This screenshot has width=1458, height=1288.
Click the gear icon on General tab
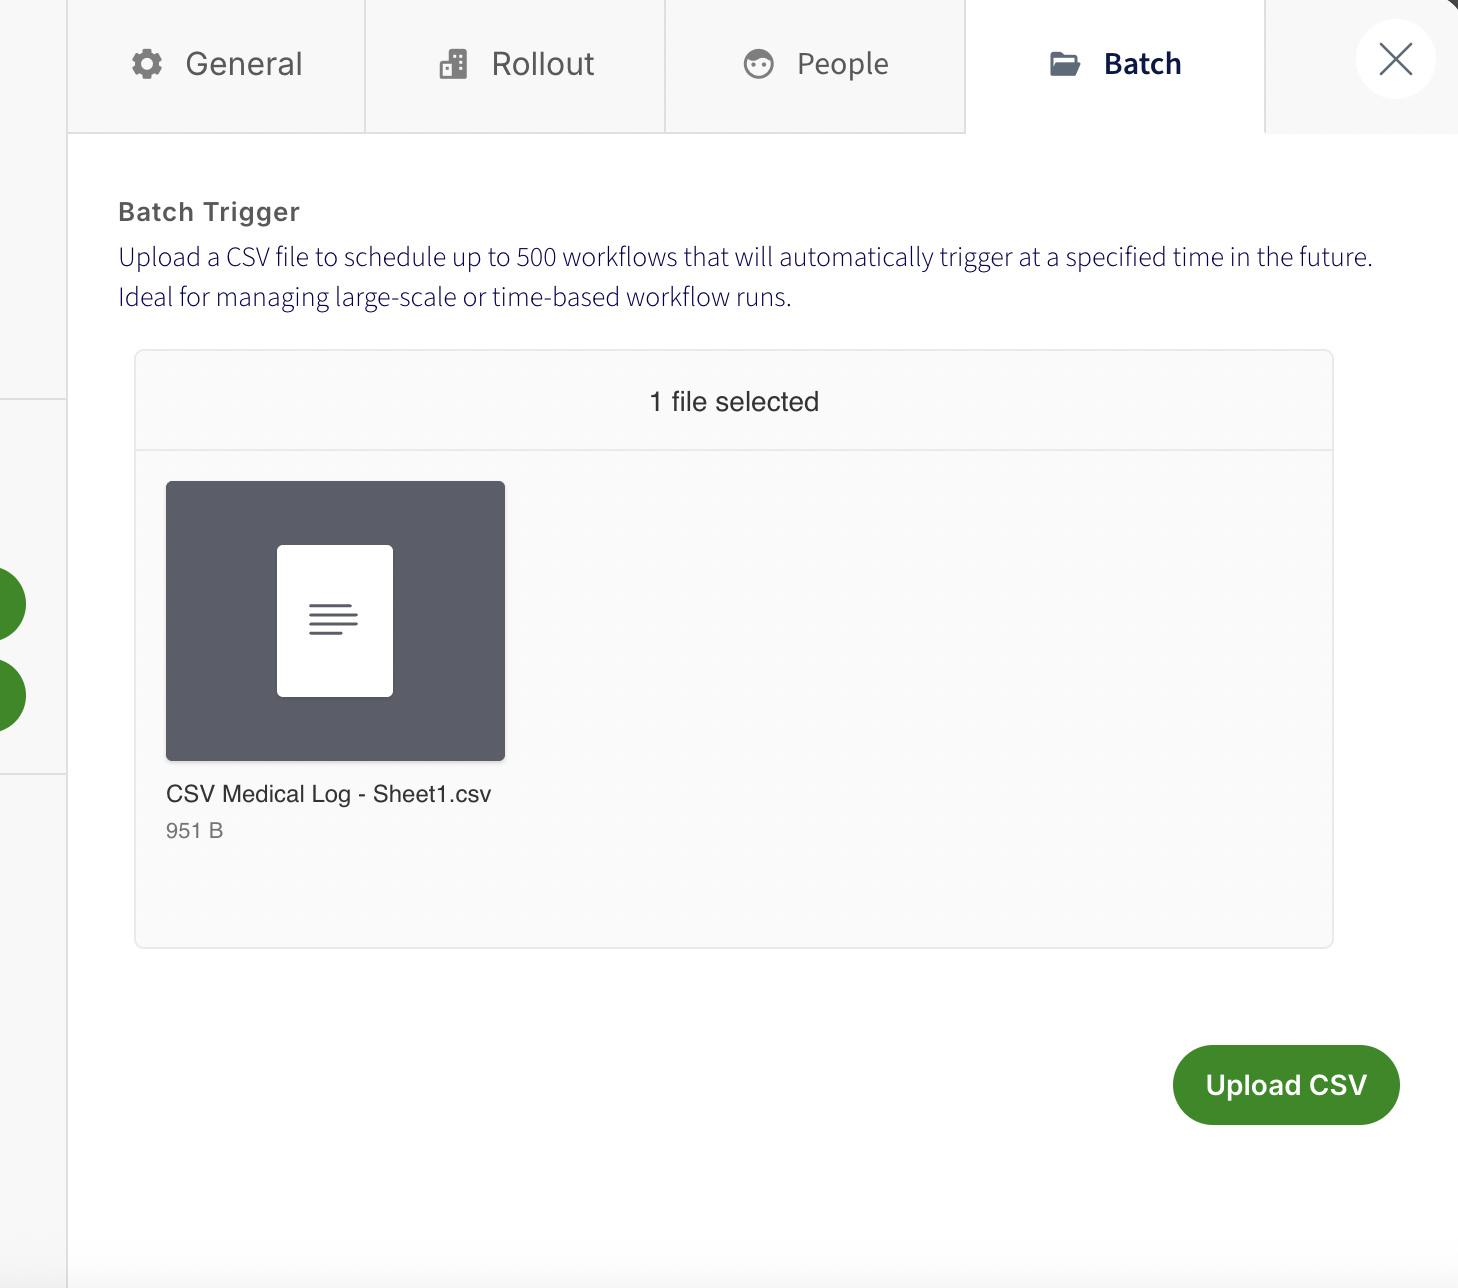[147, 64]
